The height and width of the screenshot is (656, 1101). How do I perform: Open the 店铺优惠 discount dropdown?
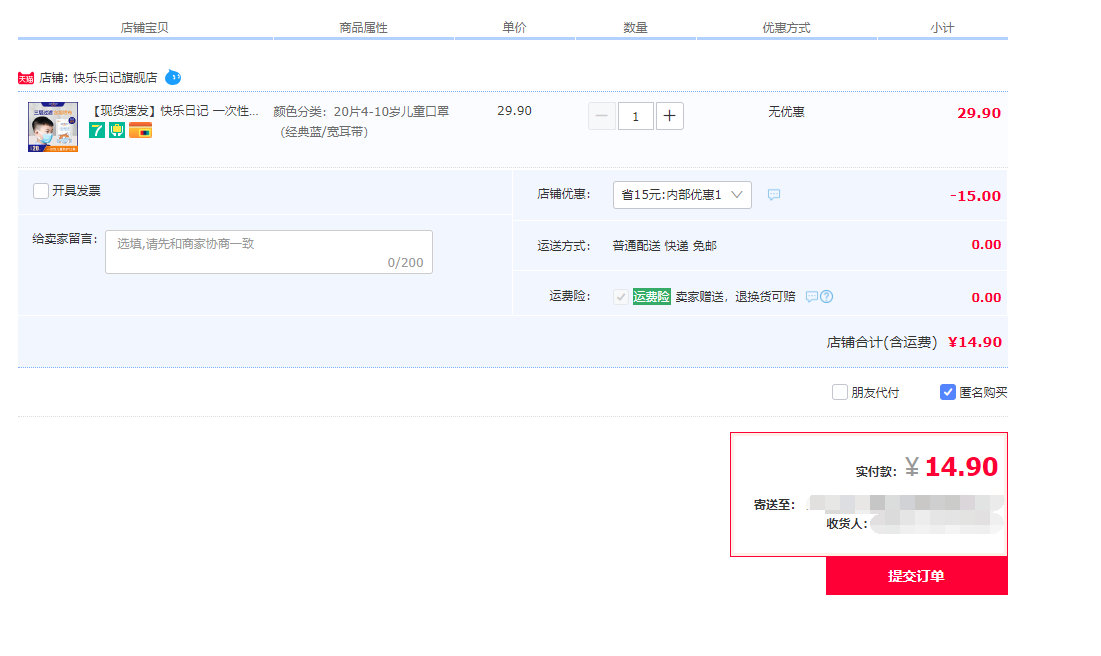pyautogui.click(x=682, y=195)
